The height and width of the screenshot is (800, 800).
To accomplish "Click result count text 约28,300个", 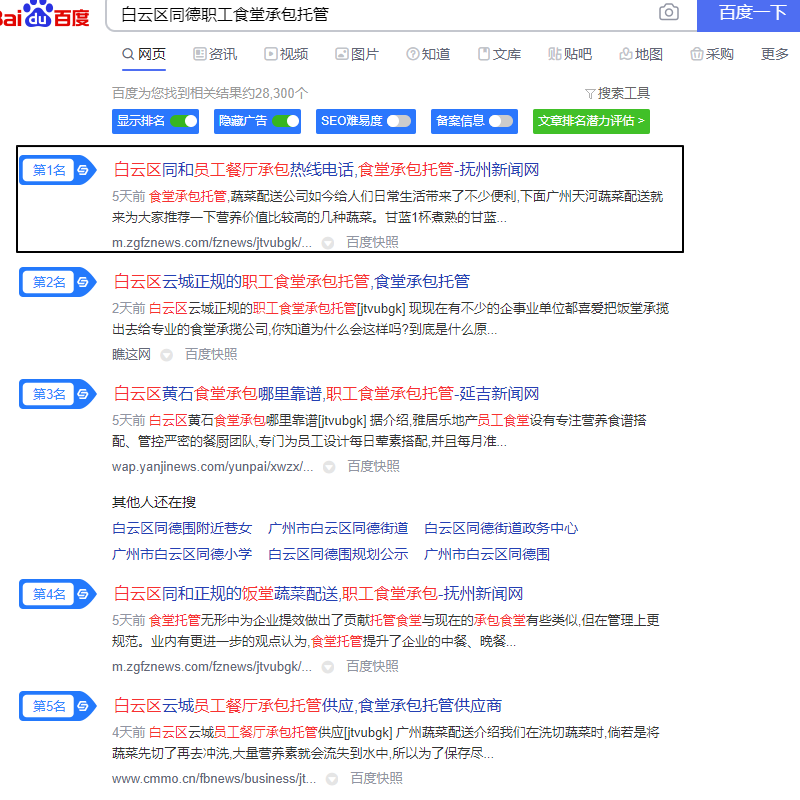I will [x=275, y=93].
